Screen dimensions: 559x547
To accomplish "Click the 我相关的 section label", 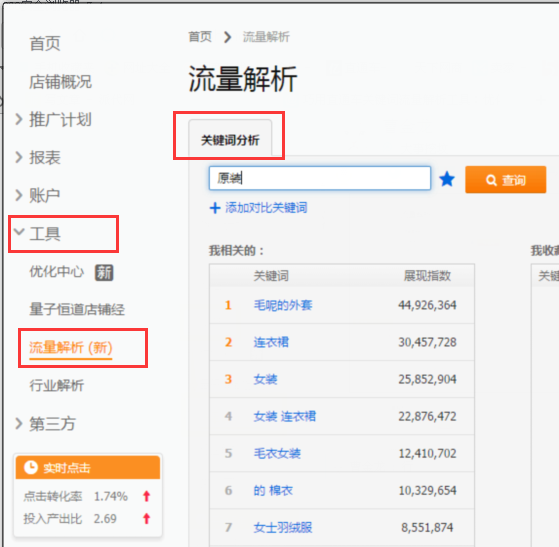I will (236, 251).
